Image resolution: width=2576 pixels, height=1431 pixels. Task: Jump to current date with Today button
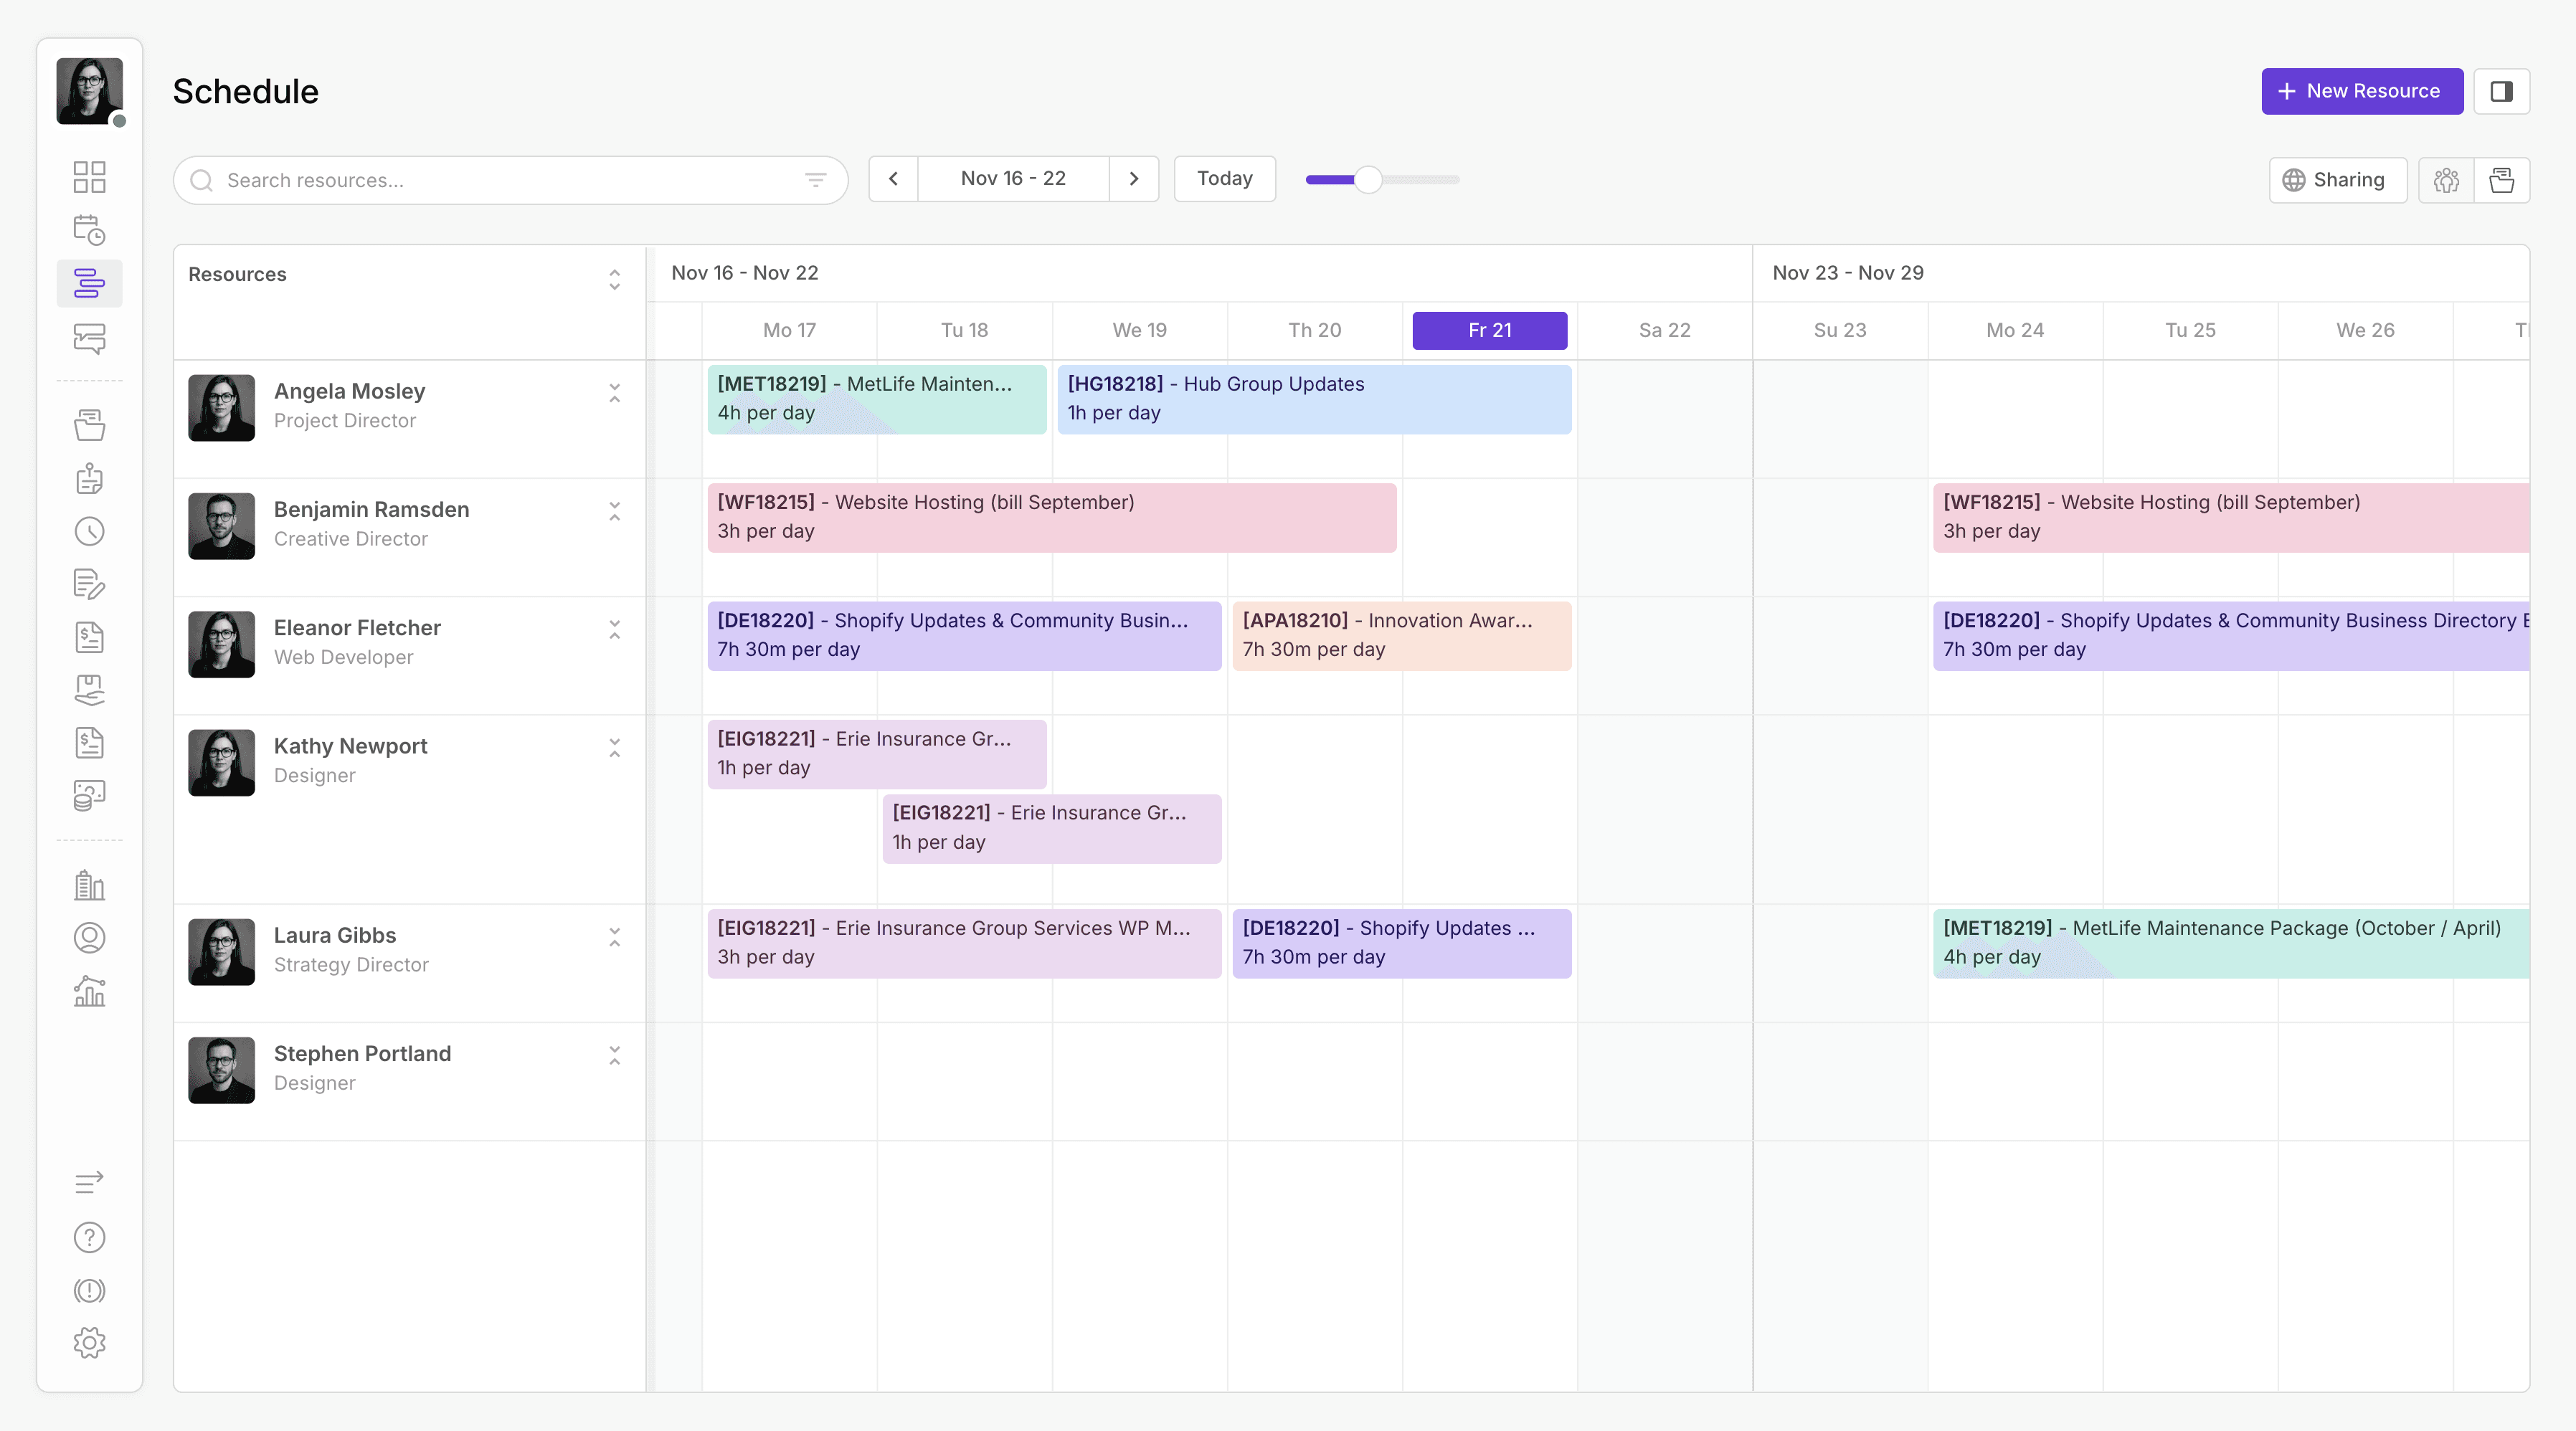coord(1224,179)
